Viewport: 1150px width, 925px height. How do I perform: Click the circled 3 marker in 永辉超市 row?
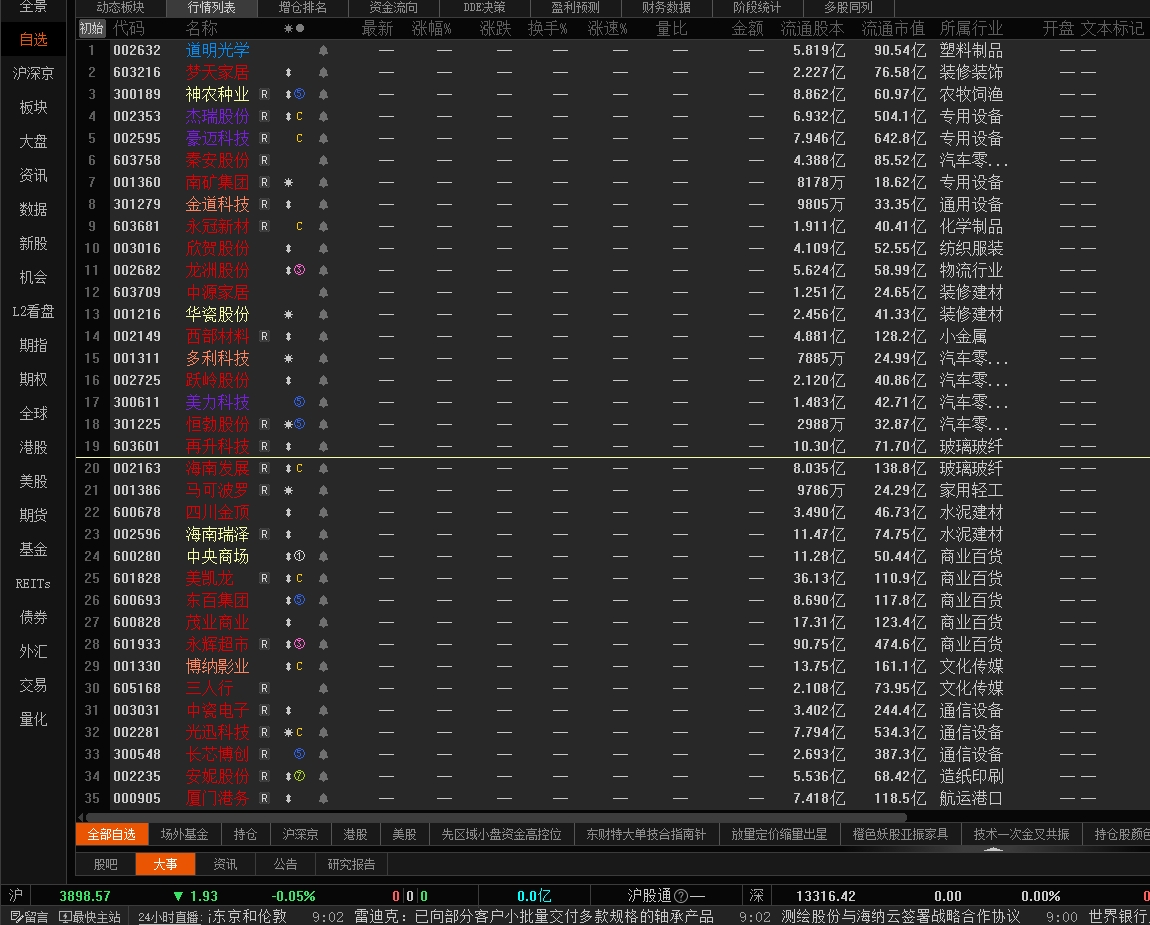coord(299,644)
